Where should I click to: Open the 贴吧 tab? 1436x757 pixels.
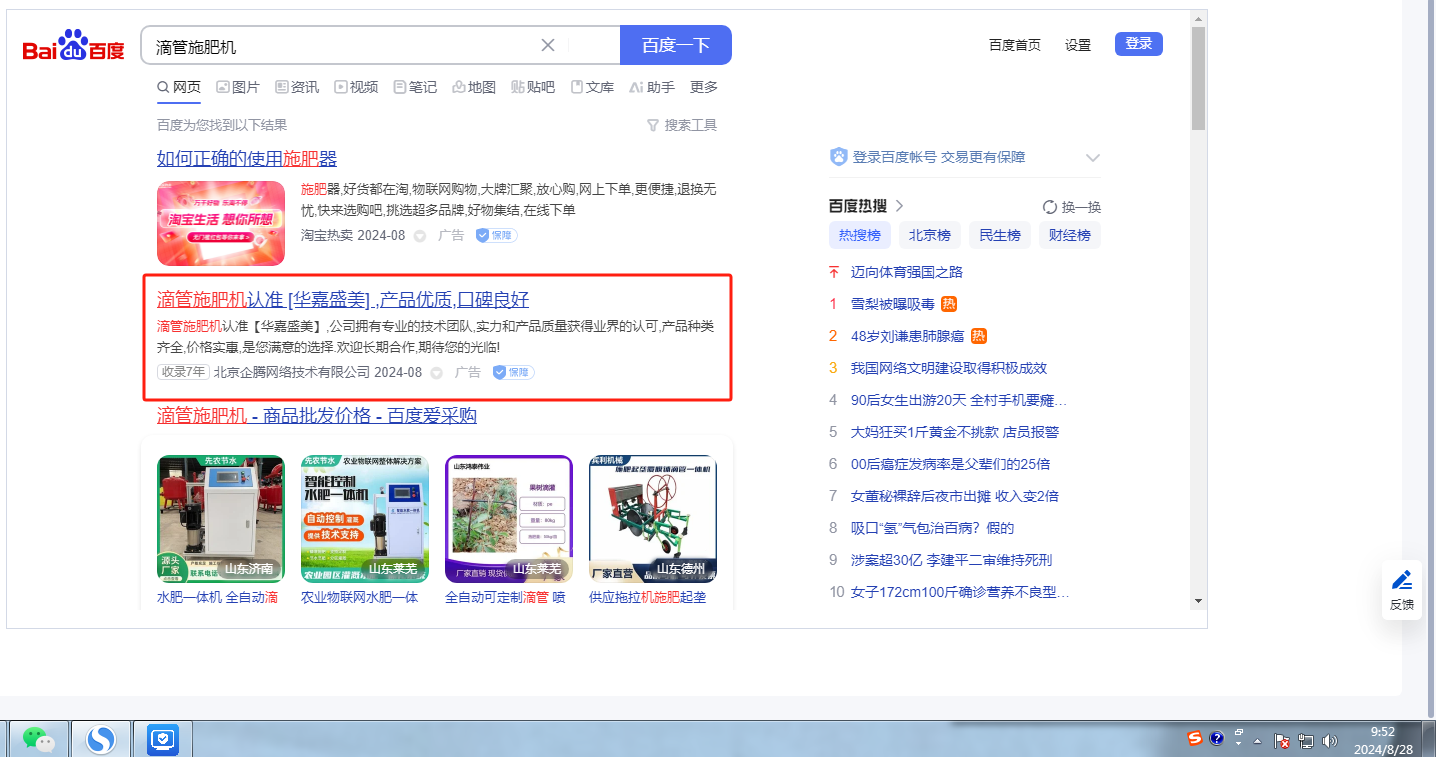tap(533, 87)
